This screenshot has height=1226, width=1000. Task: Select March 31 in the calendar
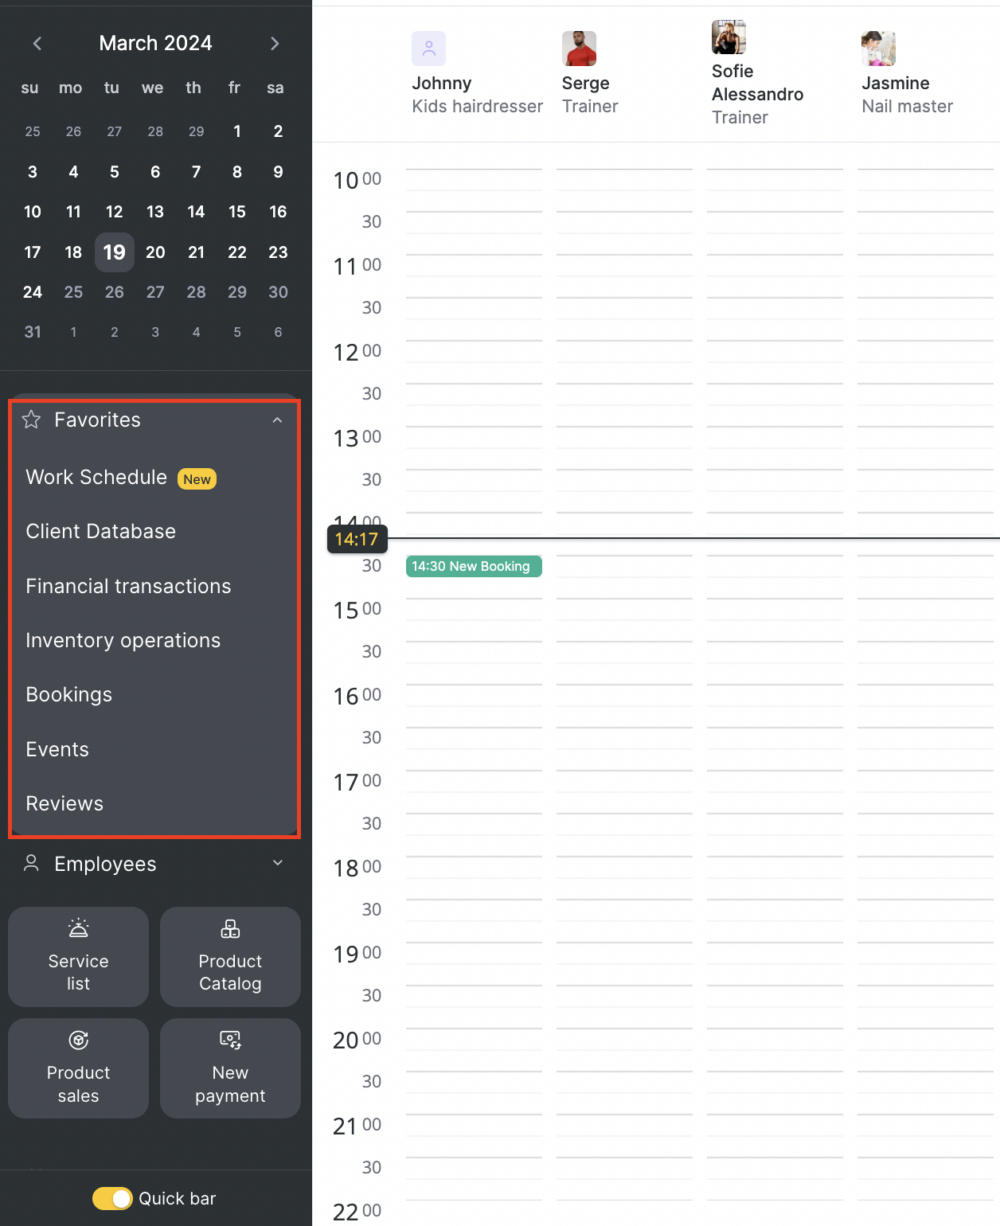click(32, 332)
